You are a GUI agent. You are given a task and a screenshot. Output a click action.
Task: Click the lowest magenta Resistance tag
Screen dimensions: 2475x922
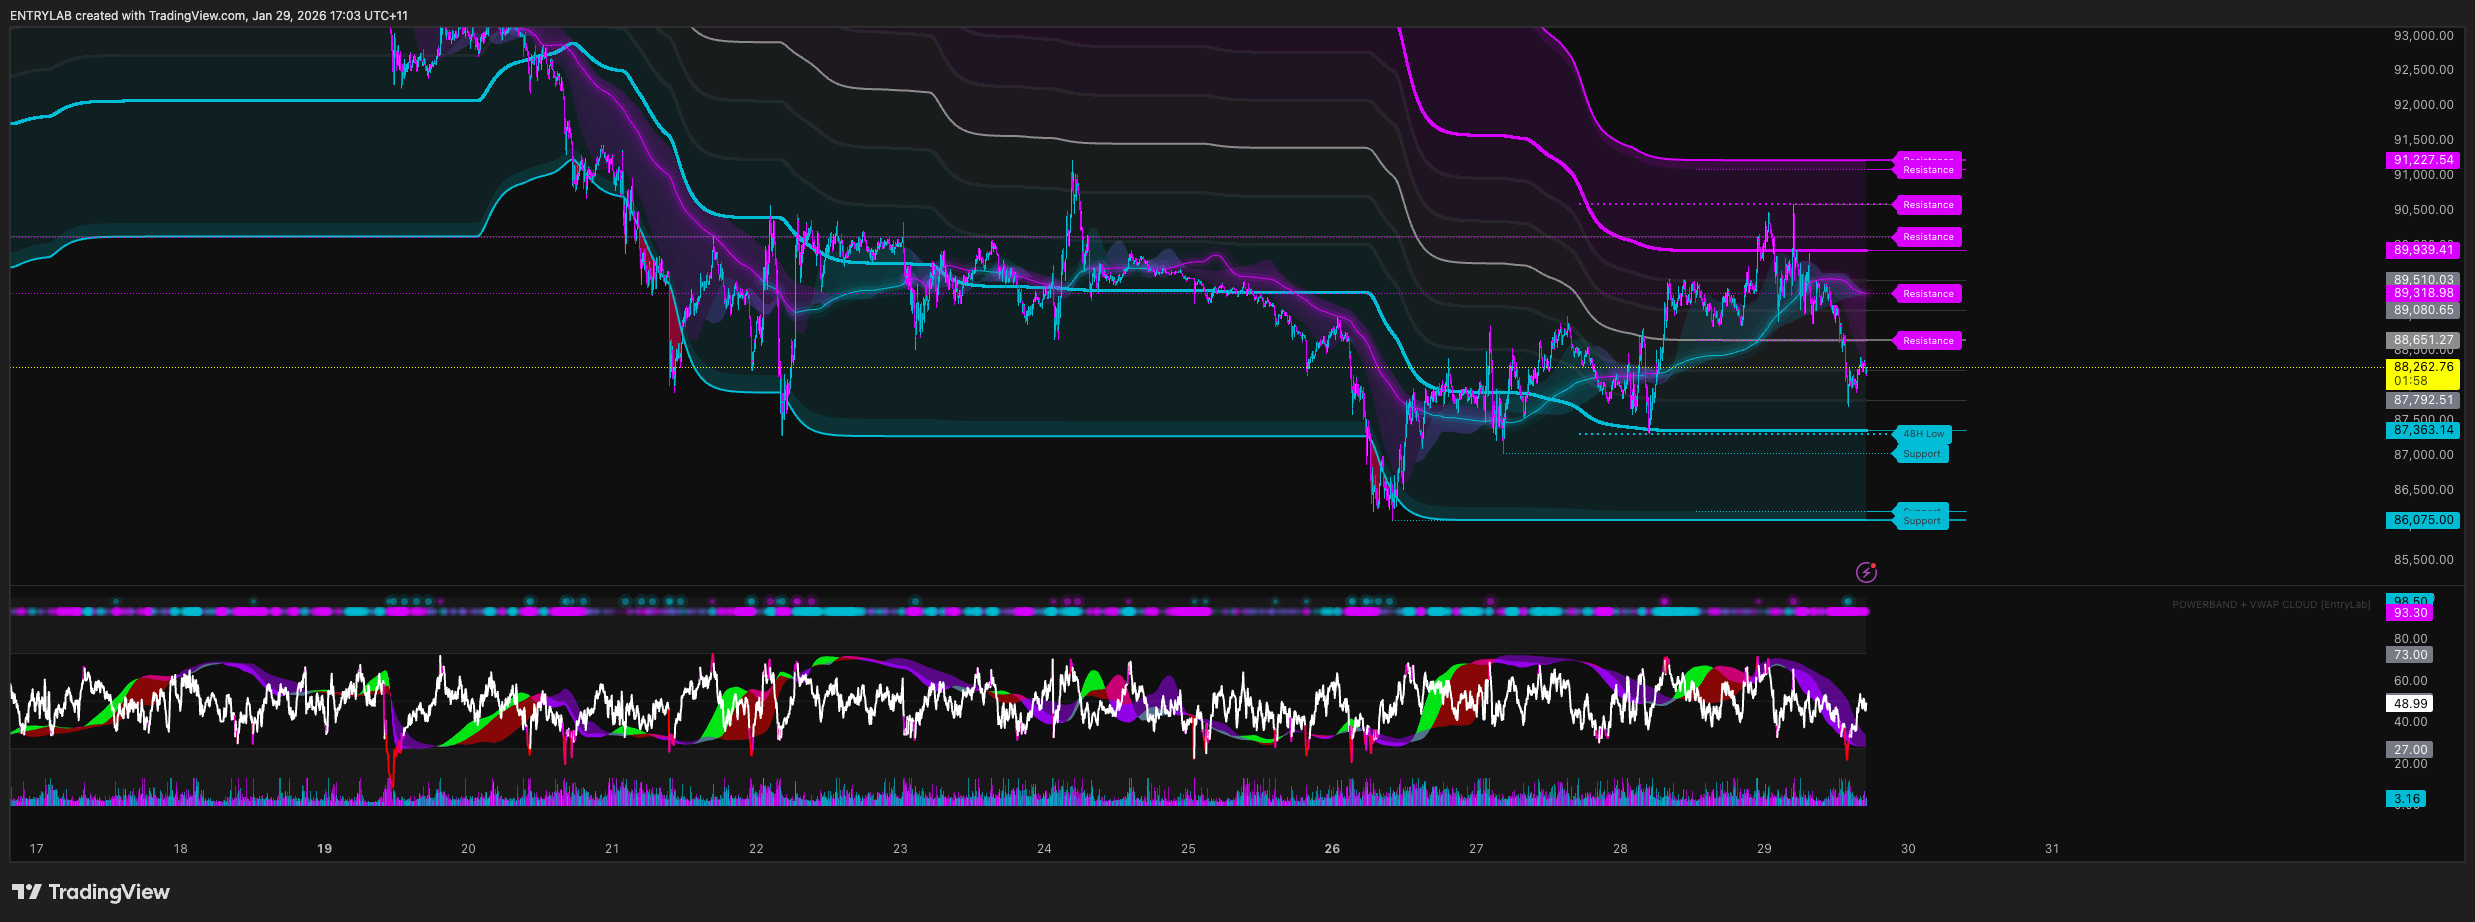[x=1927, y=341]
